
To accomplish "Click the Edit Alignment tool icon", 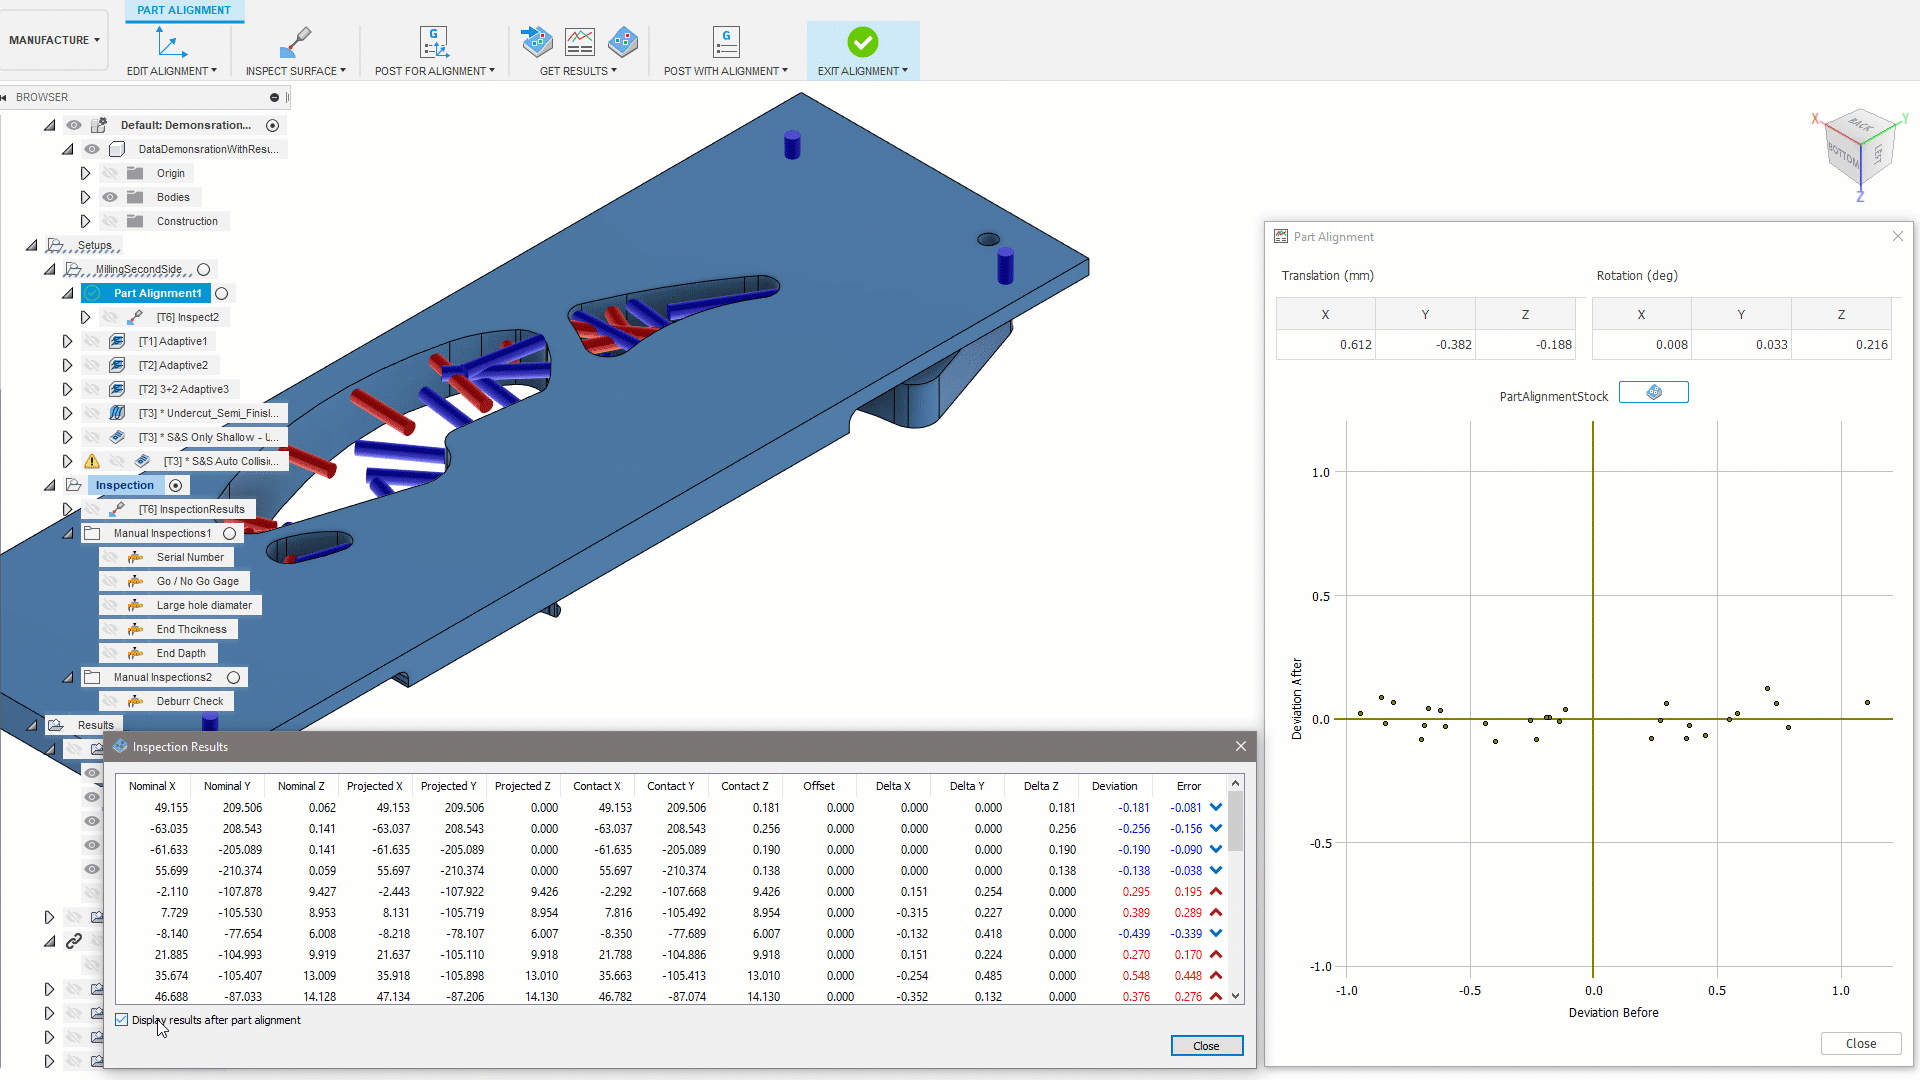I will [171, 43].
